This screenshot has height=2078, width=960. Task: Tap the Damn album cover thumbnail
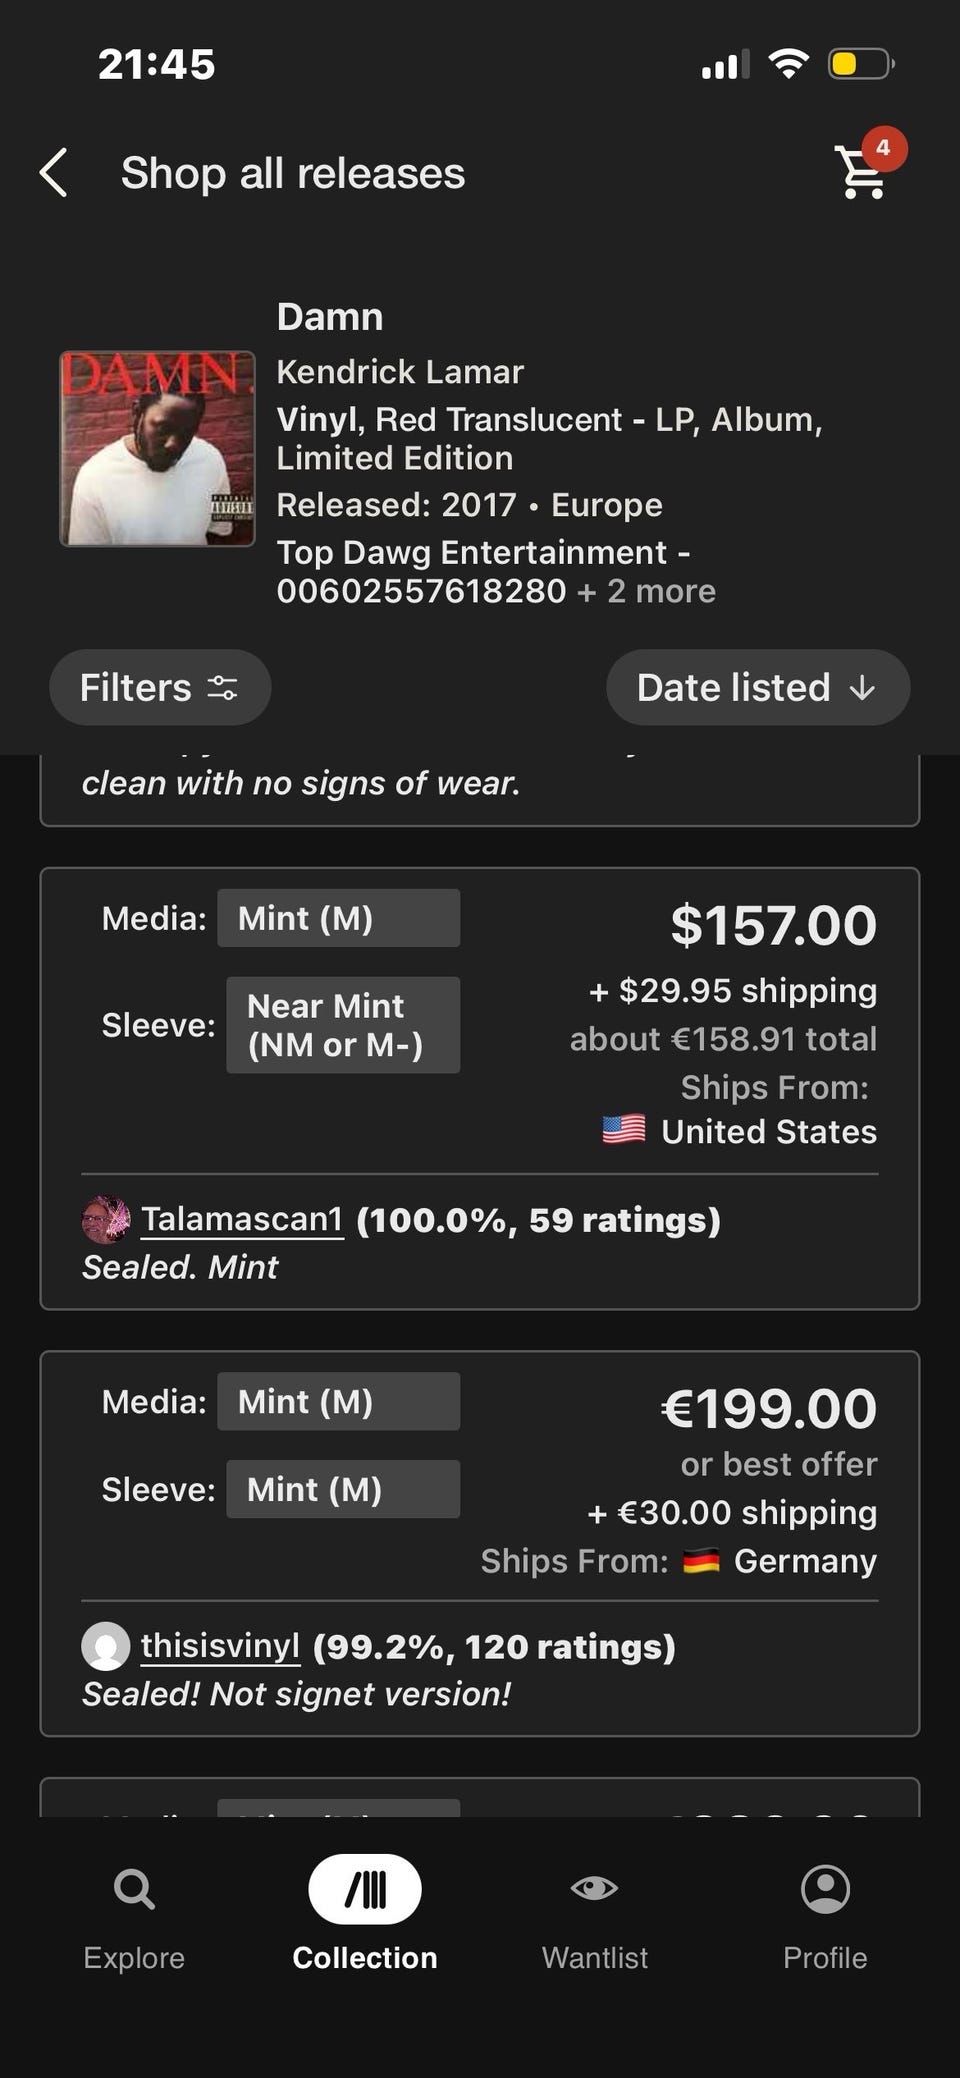point(157,448)
